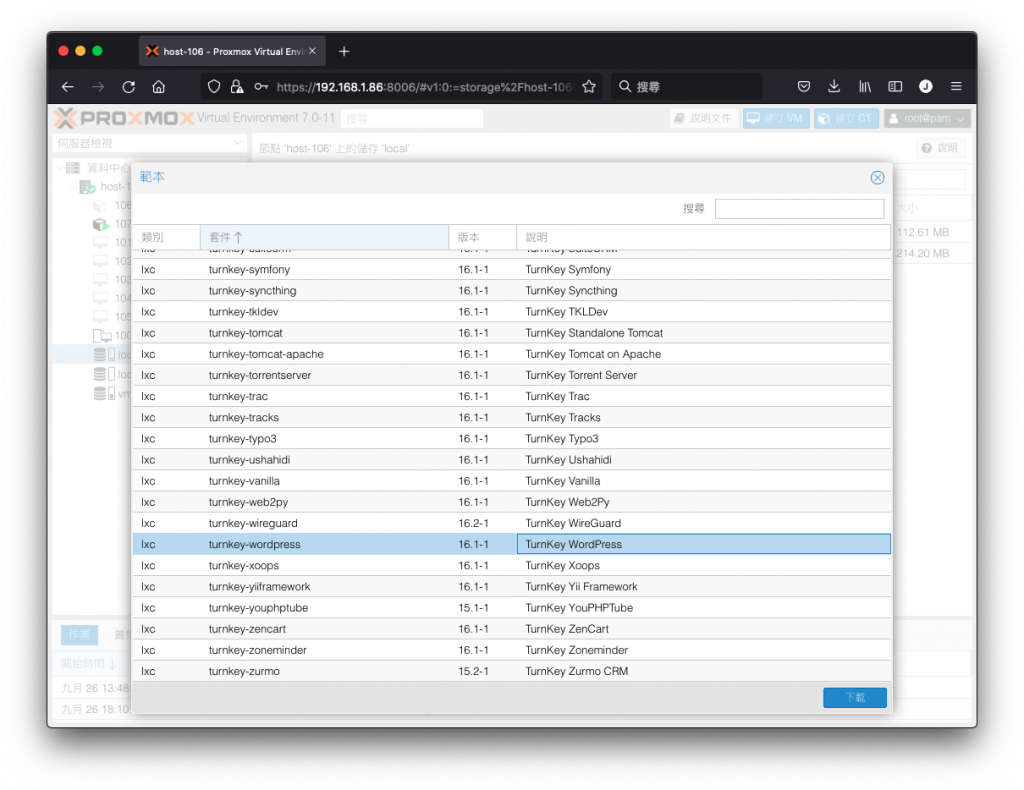The height and width of the screenshot is (790, 1024).
Task: Select the turnkey-web2py row
Action: coord(511,502)
